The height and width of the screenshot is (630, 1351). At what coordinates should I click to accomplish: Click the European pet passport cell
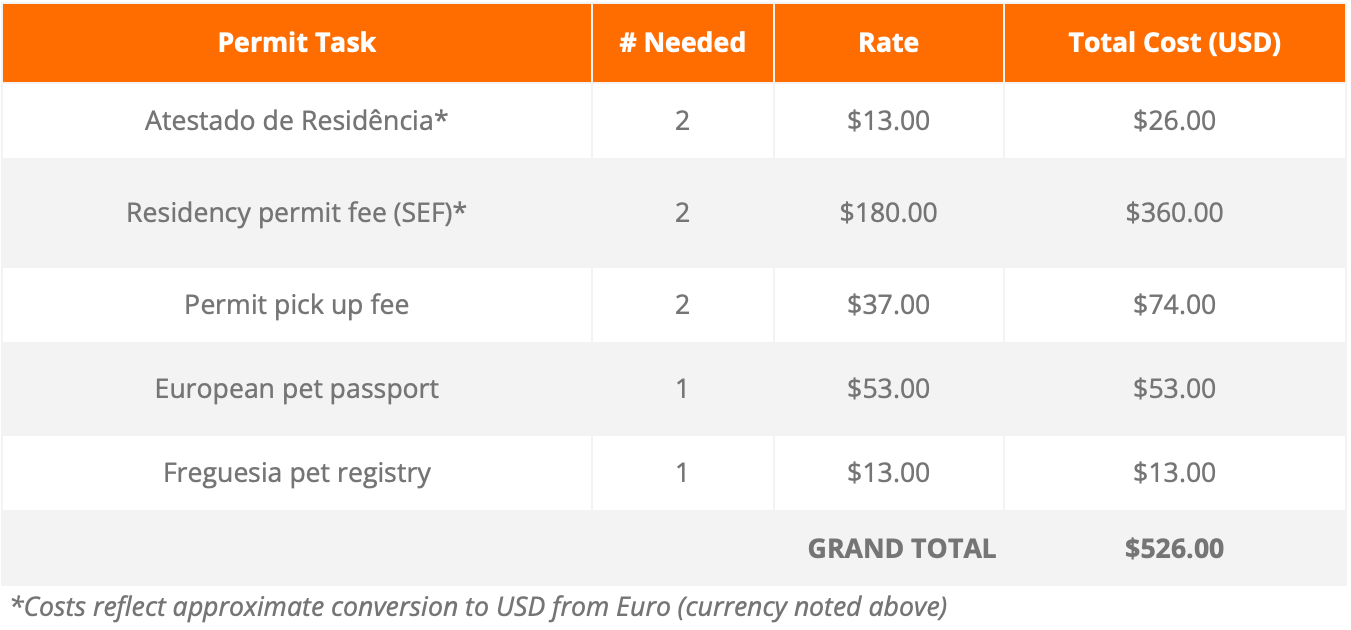click(297, 388)
